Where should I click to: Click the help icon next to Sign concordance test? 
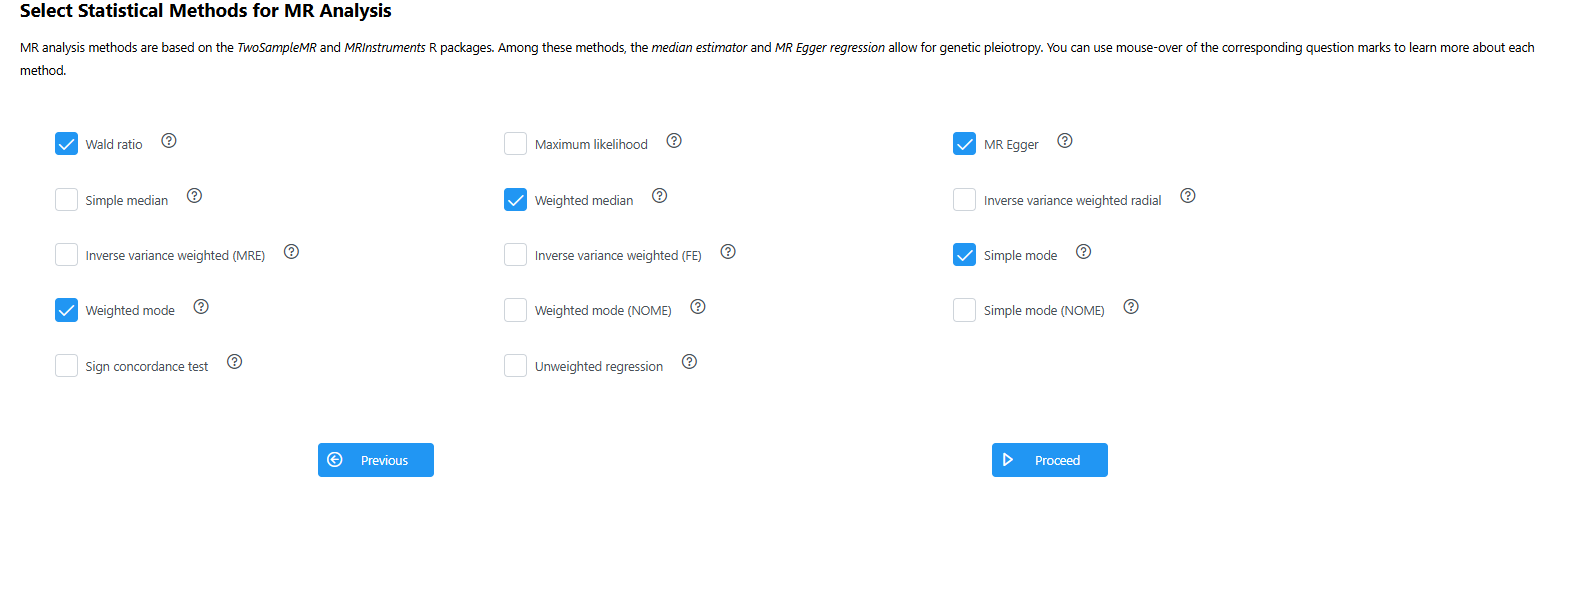click(x=235, y=362)
